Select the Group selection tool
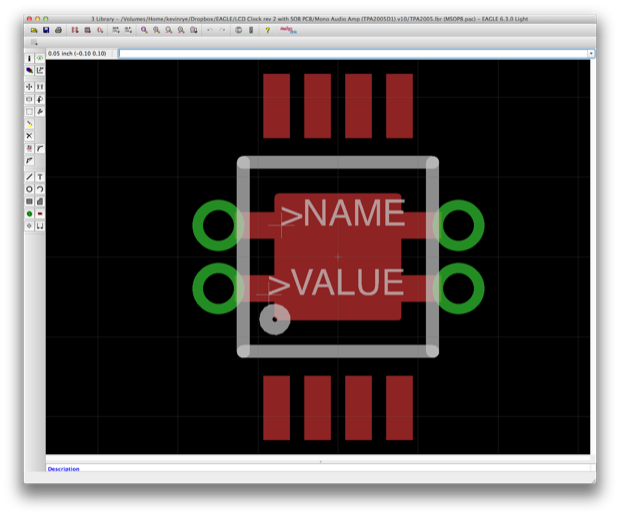This screenshot has width=620, height=516. point(29,112)
